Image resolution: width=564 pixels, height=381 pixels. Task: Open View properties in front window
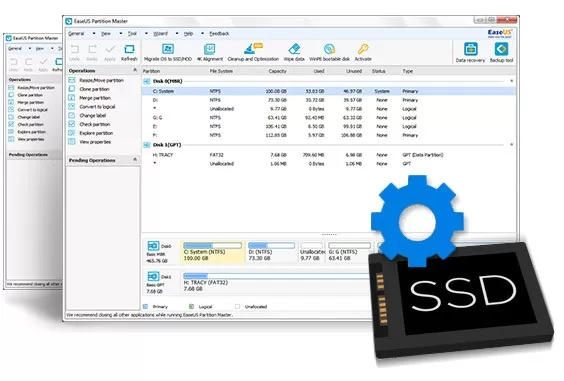[x=90, y=142]
